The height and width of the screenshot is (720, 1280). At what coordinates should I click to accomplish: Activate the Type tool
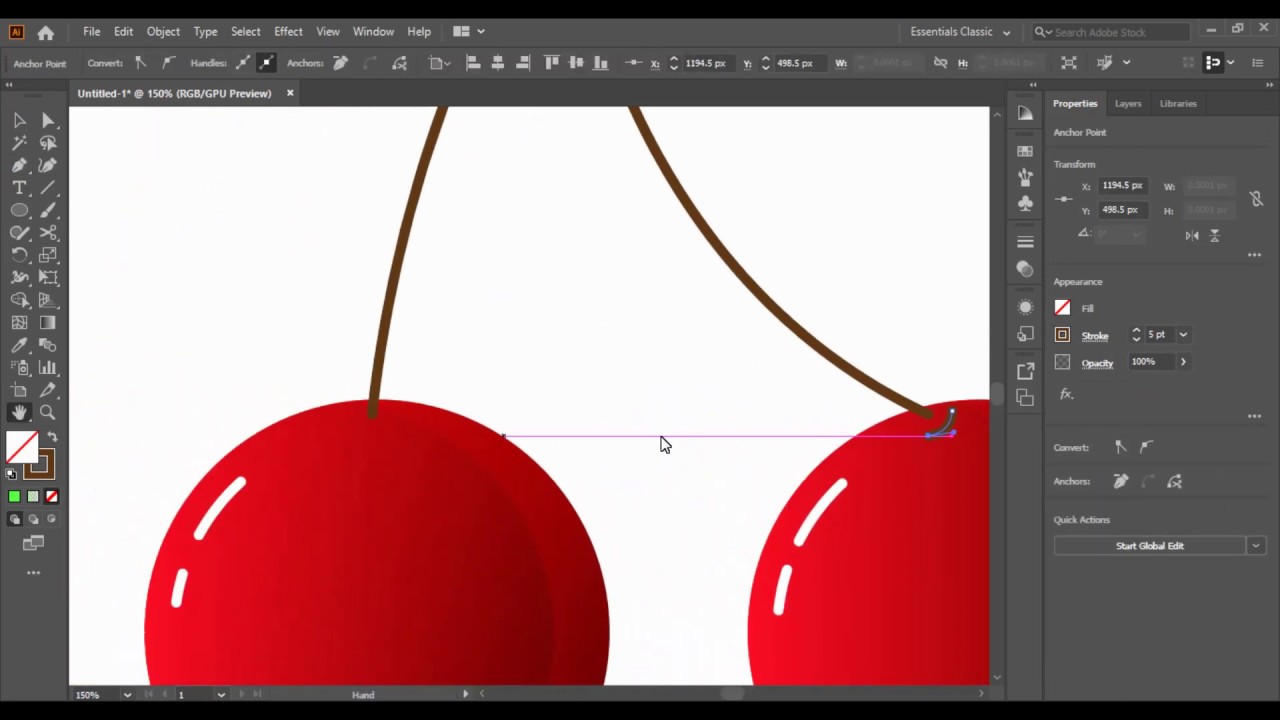[19, 188]
